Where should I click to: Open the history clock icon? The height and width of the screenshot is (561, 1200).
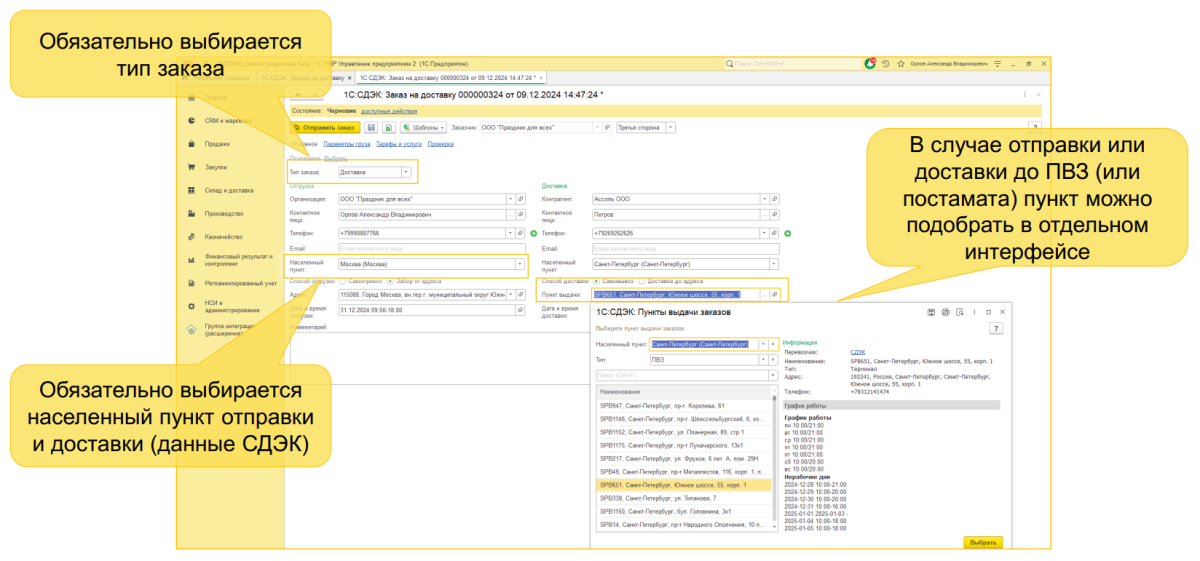coord(885,63)
